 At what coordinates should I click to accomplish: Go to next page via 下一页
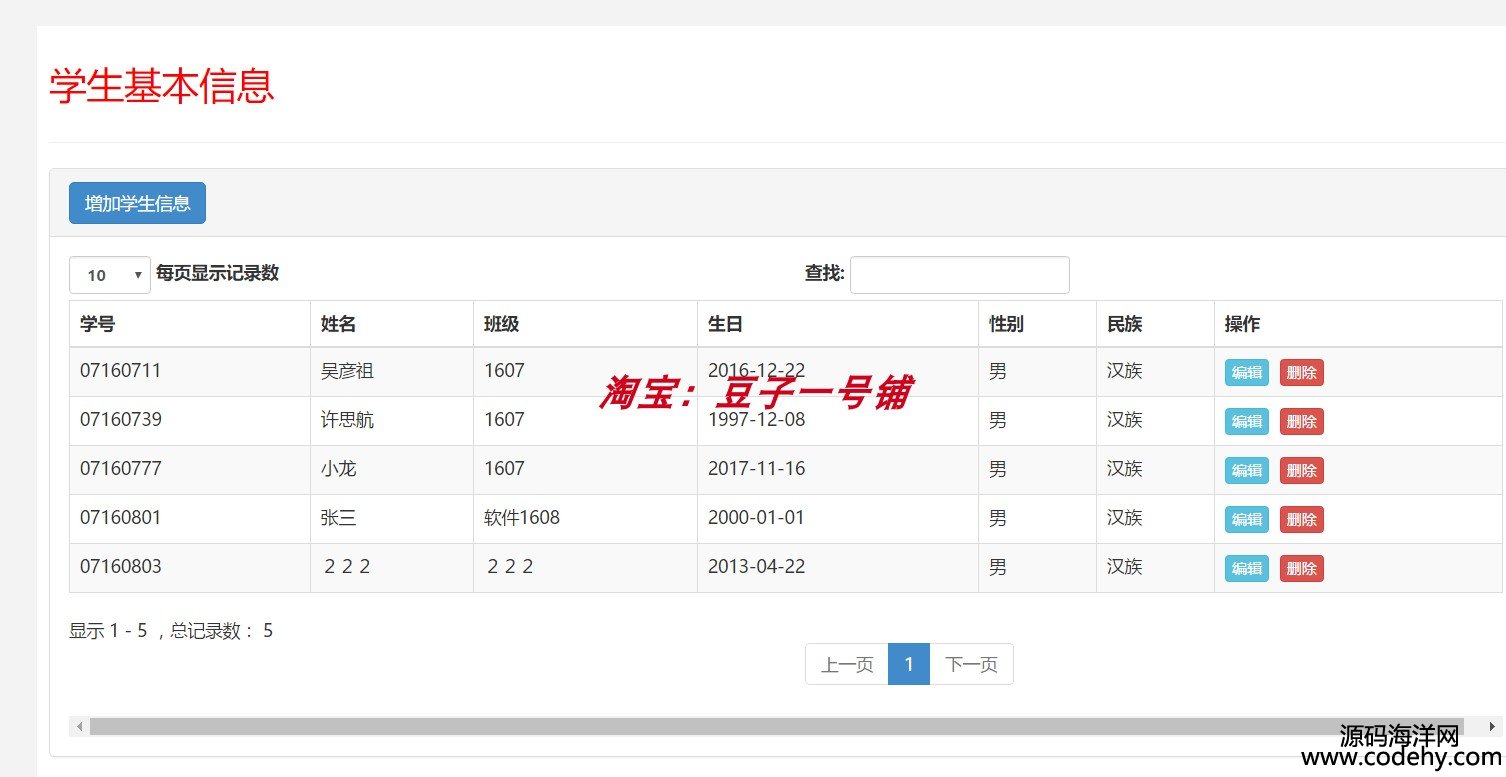971,665
